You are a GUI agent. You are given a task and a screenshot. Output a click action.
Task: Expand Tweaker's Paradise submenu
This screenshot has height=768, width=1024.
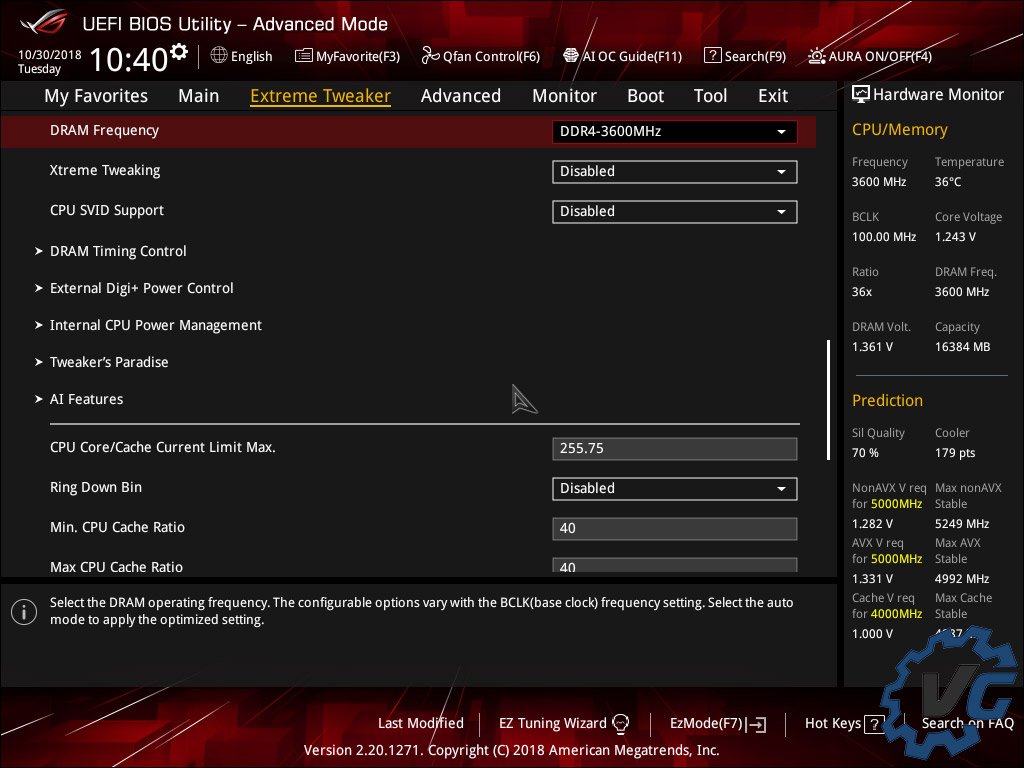(x=109, y=362)
